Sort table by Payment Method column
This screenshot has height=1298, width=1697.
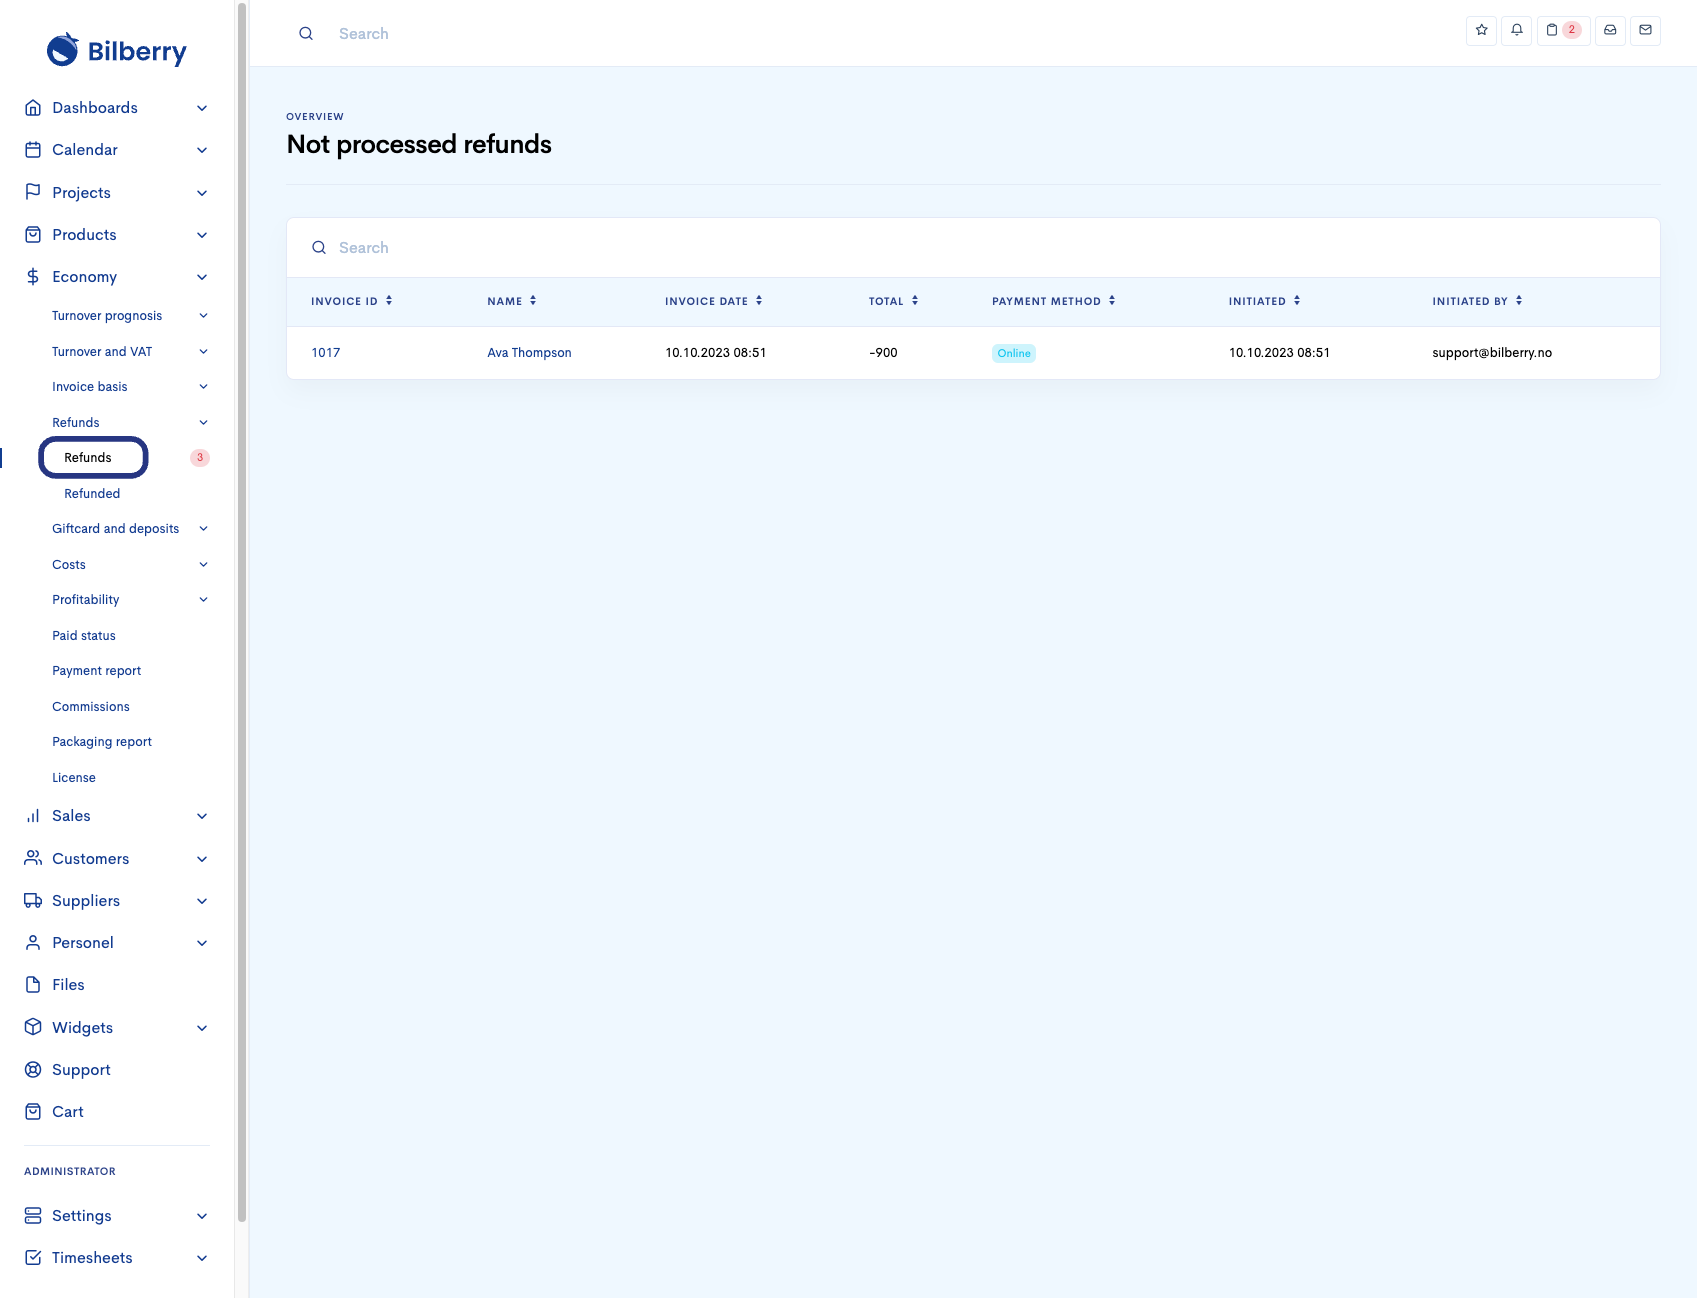click(1053, 301)
